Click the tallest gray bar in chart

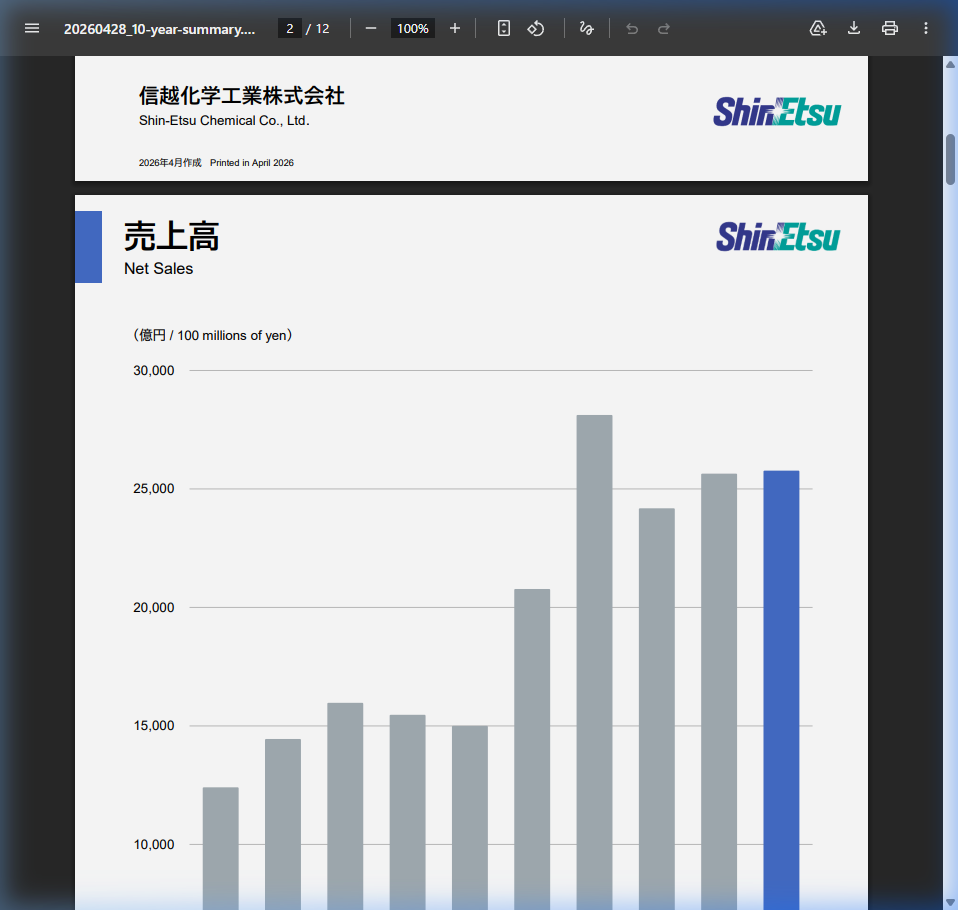(594, 662)
